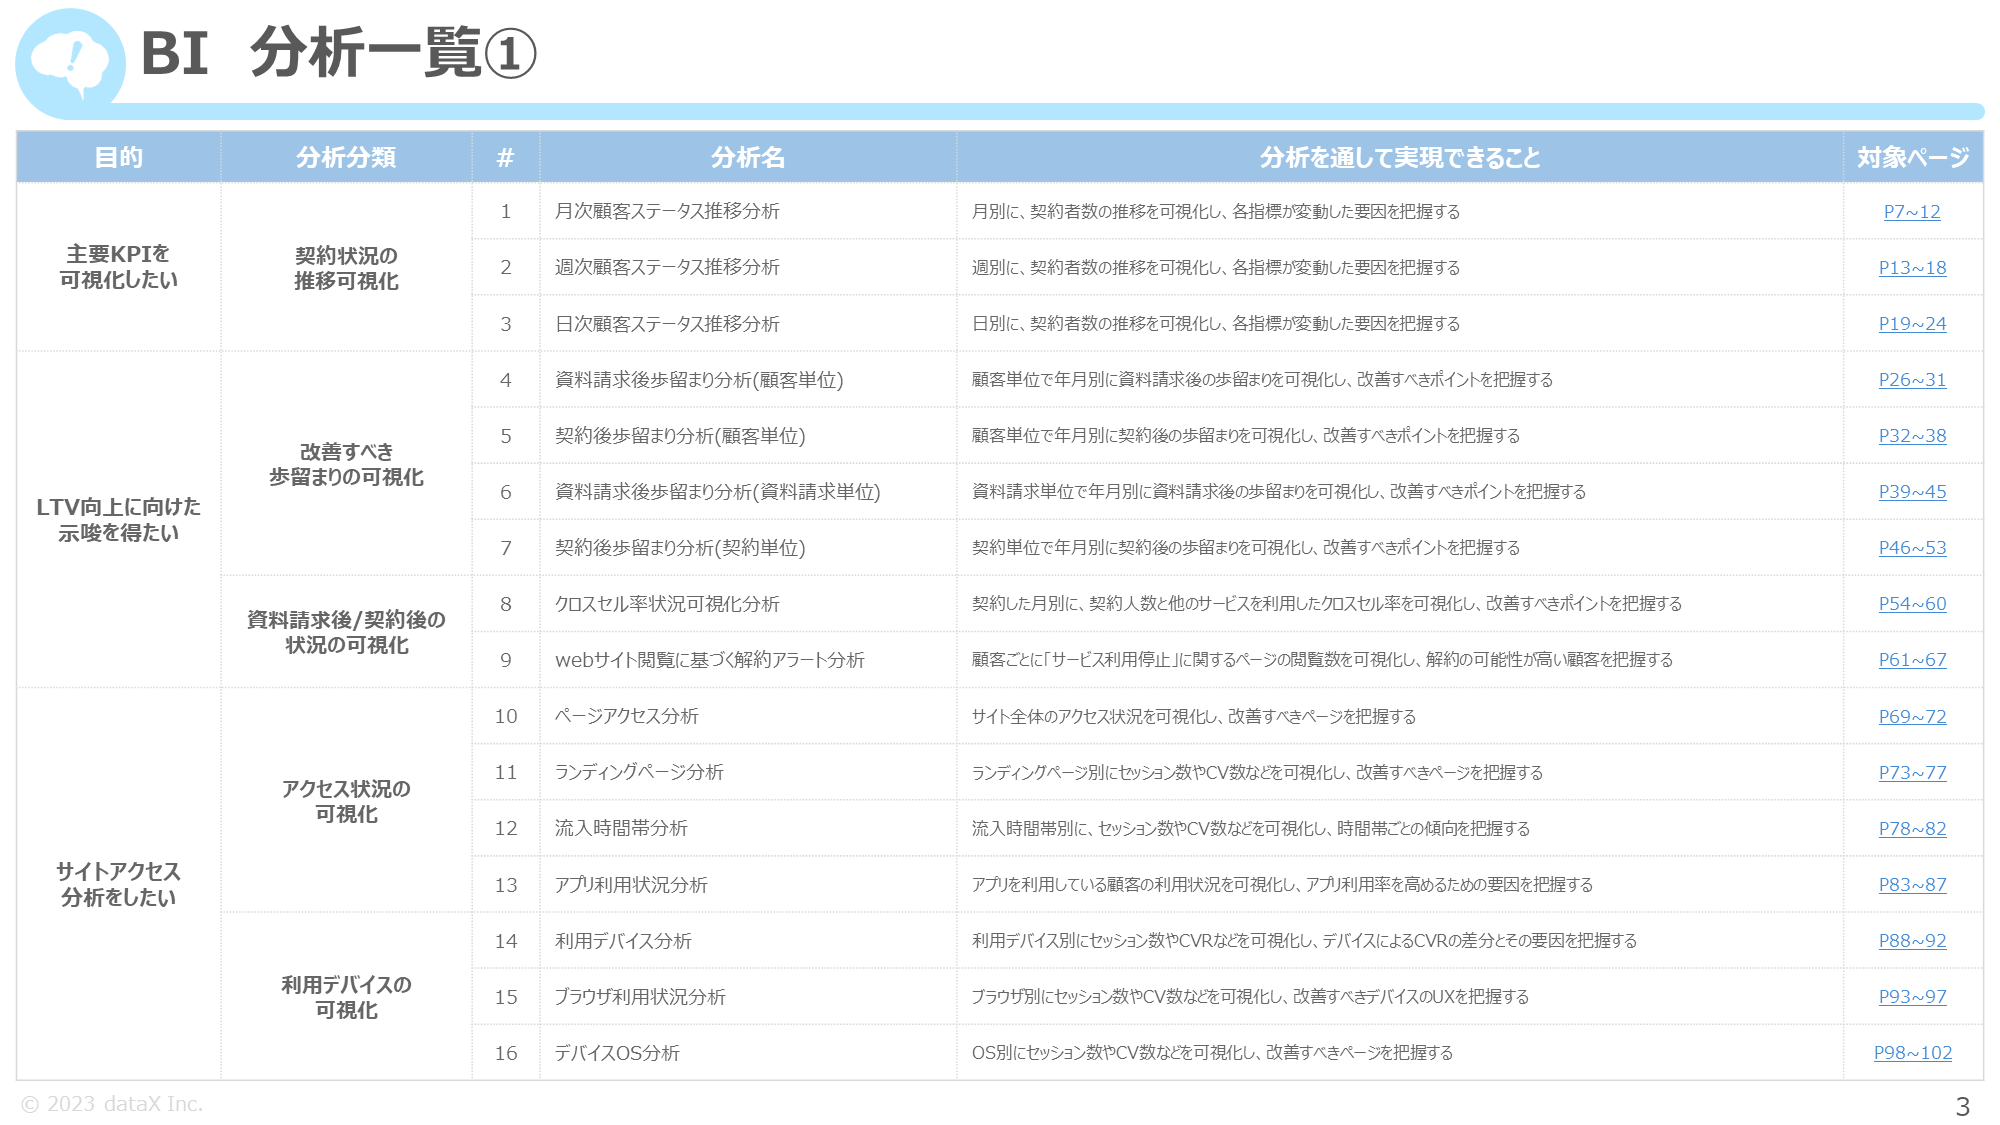
Task: Click the LTV向上に向けた示唆を得たい purpose cell
Action: tap(119, 519)
